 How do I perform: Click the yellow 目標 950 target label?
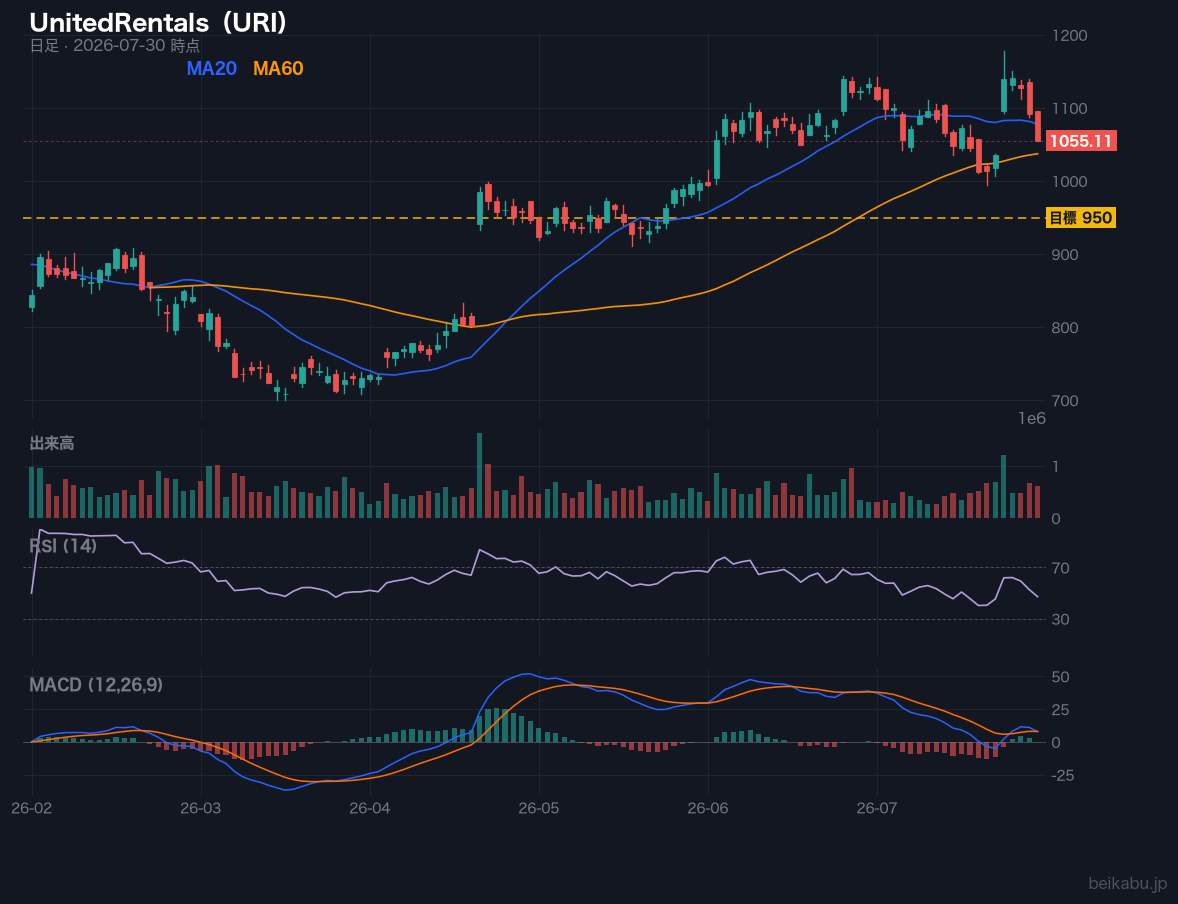[x=1080, y=218]
